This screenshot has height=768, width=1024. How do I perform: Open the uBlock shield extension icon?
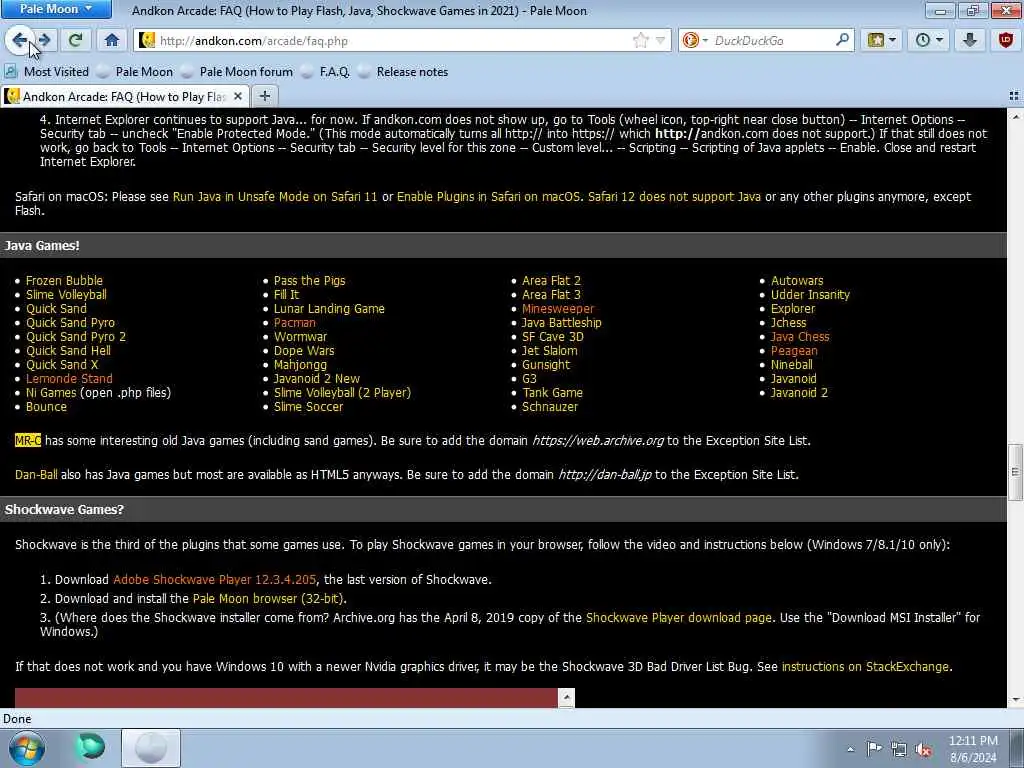(1006, 40)
